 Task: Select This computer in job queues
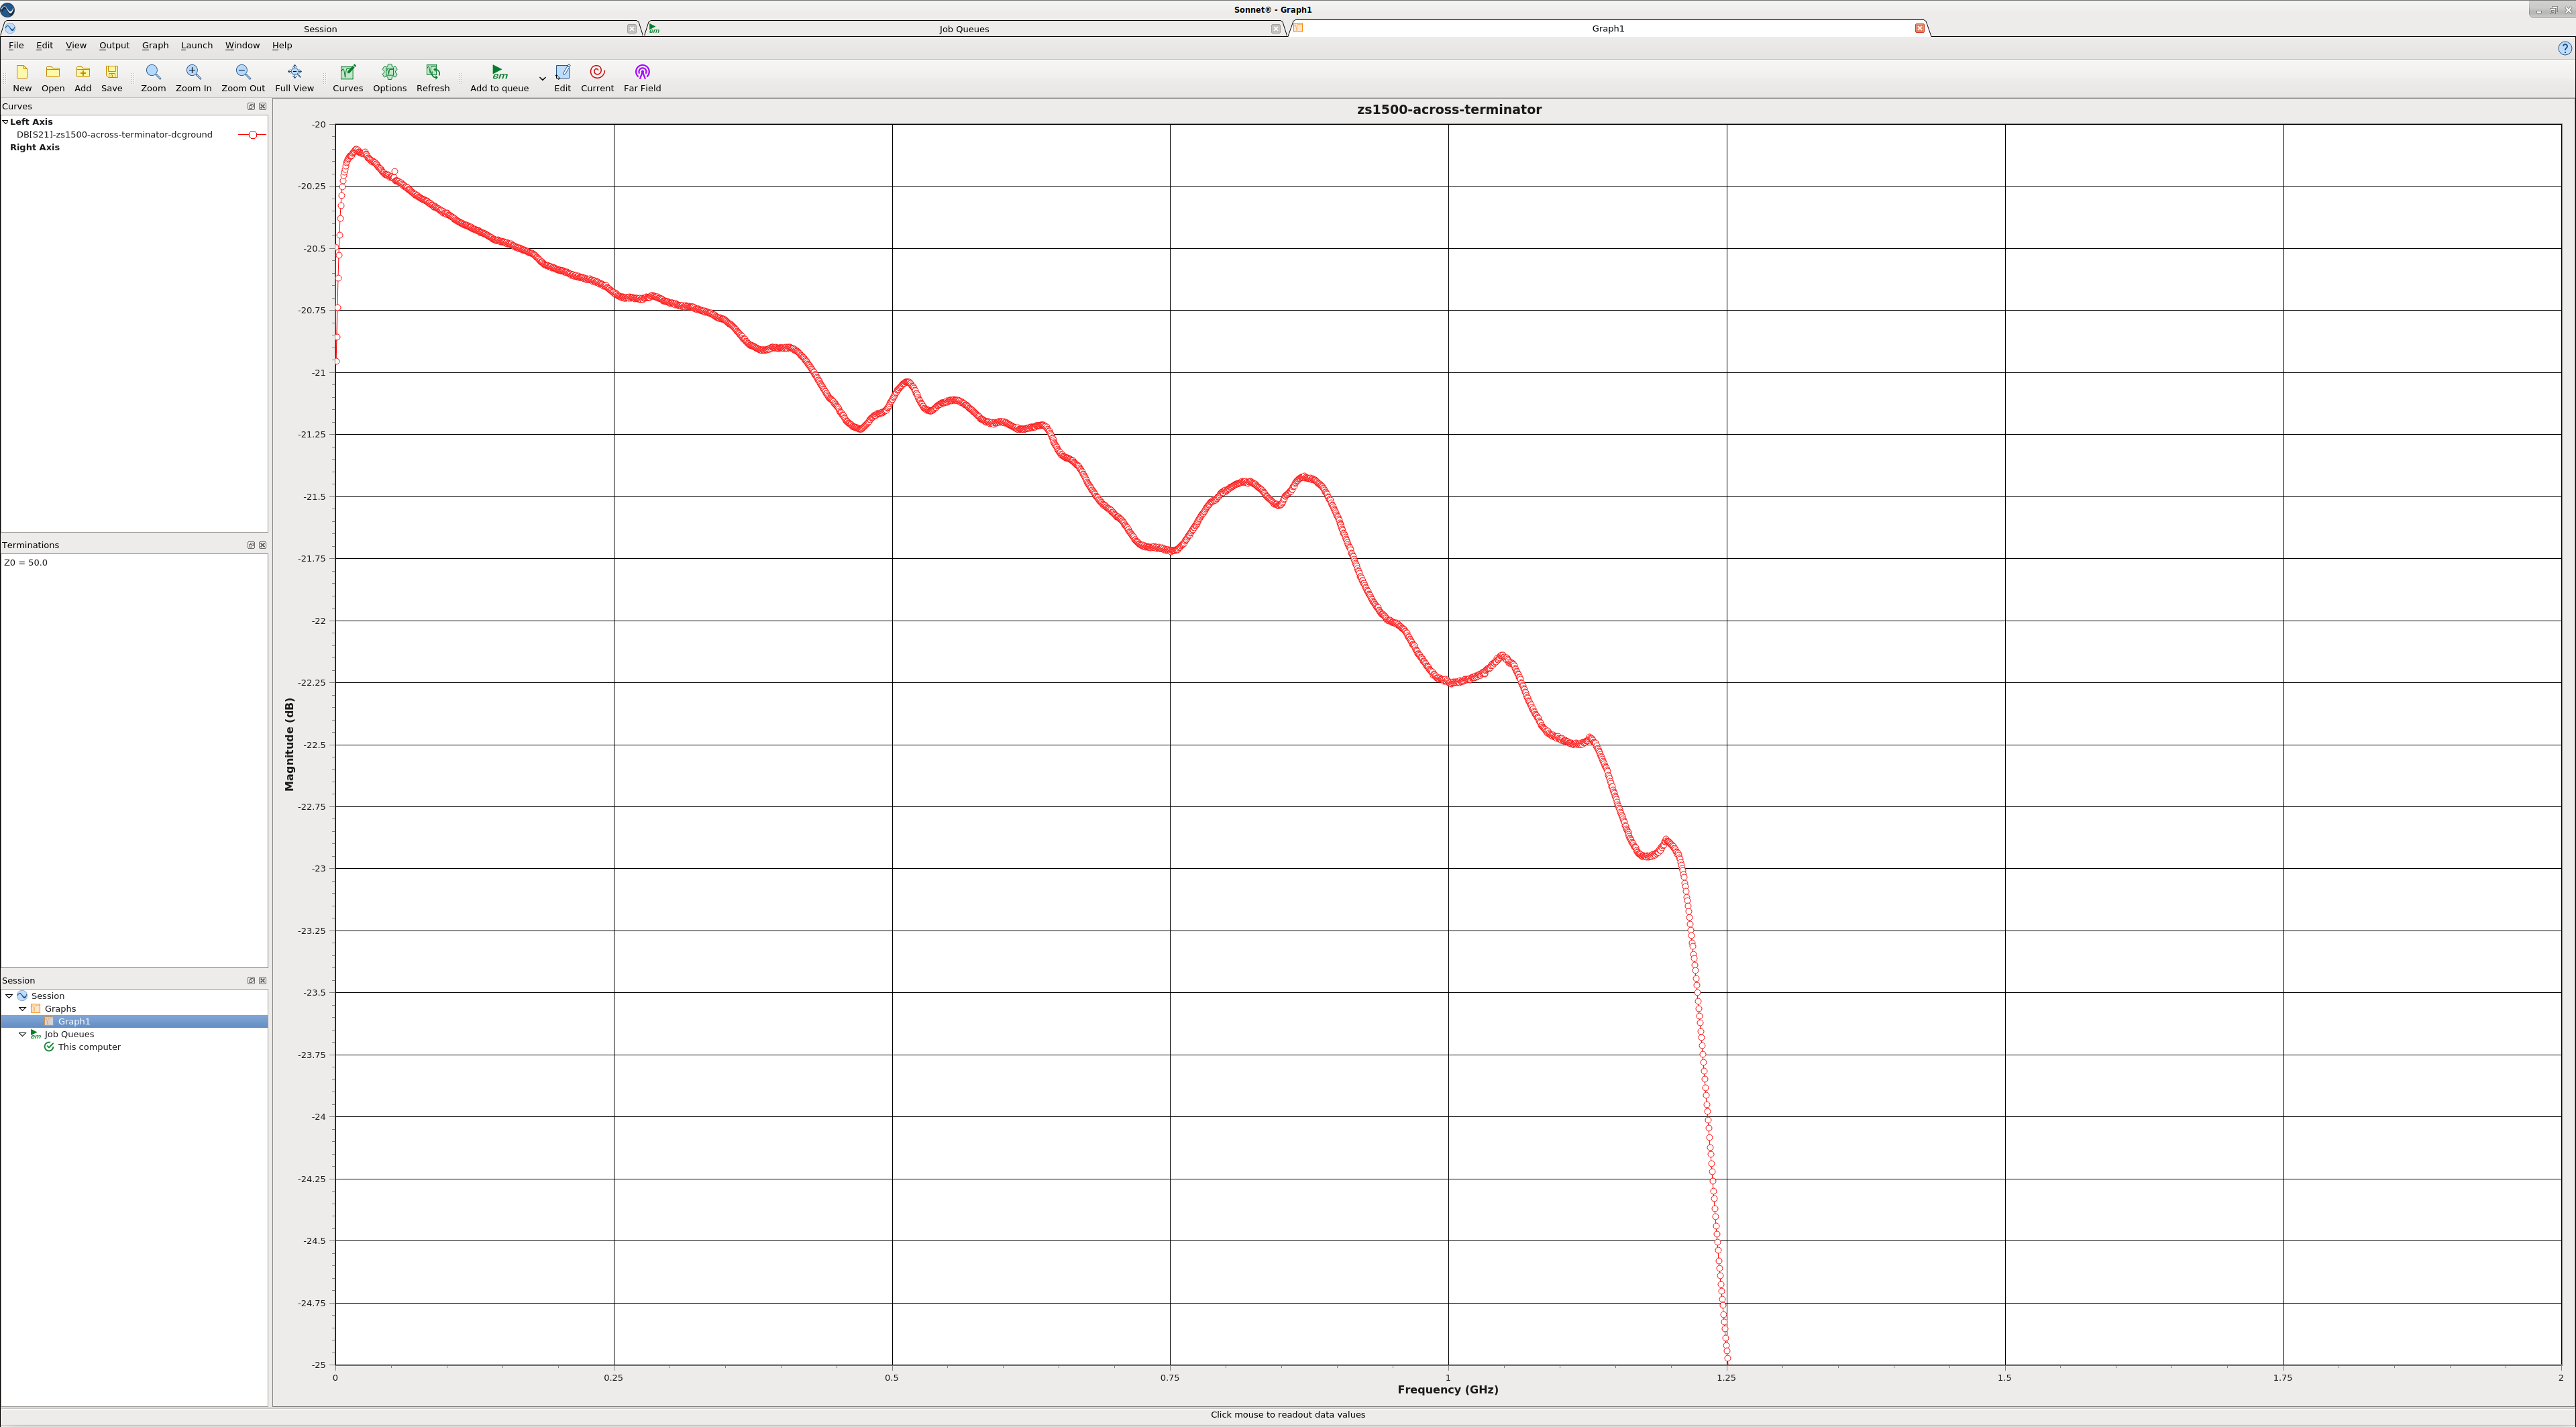coord(88,1047)
